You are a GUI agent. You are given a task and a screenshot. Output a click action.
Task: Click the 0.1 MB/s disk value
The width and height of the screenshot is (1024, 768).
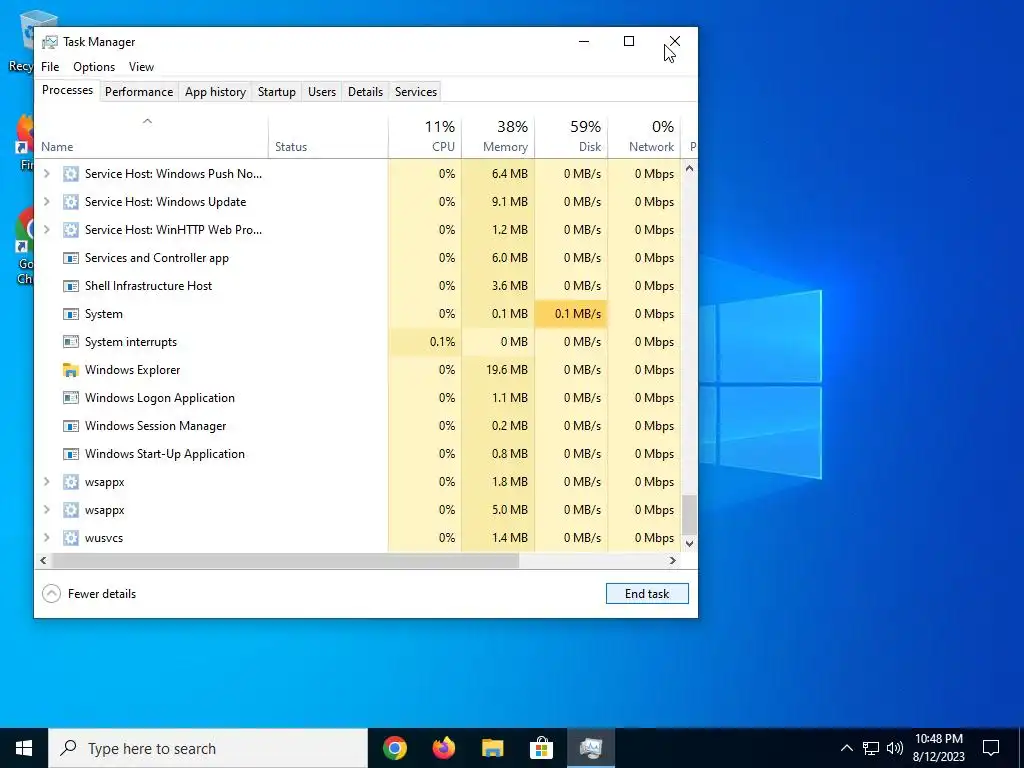click(x=578, y=314)
